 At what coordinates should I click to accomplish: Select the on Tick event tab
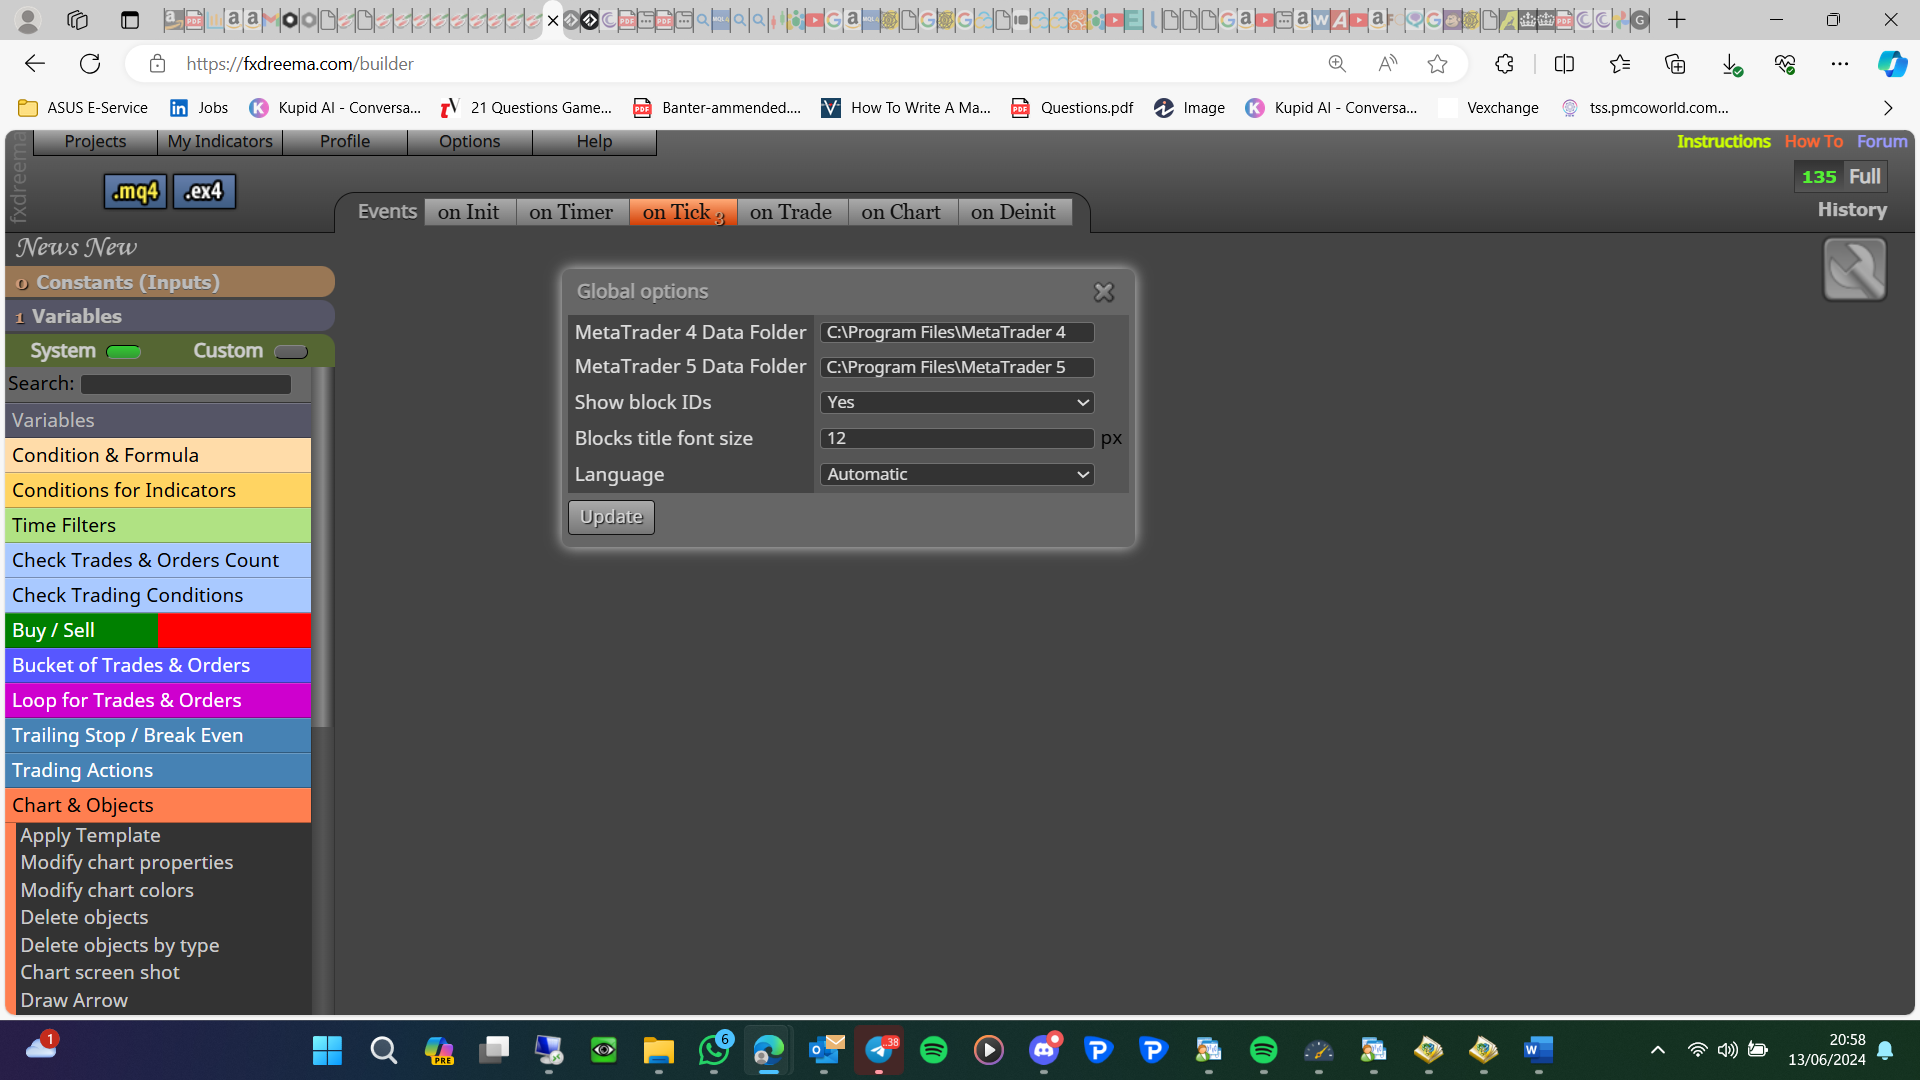pyautogui.click(x=683, y=212)
